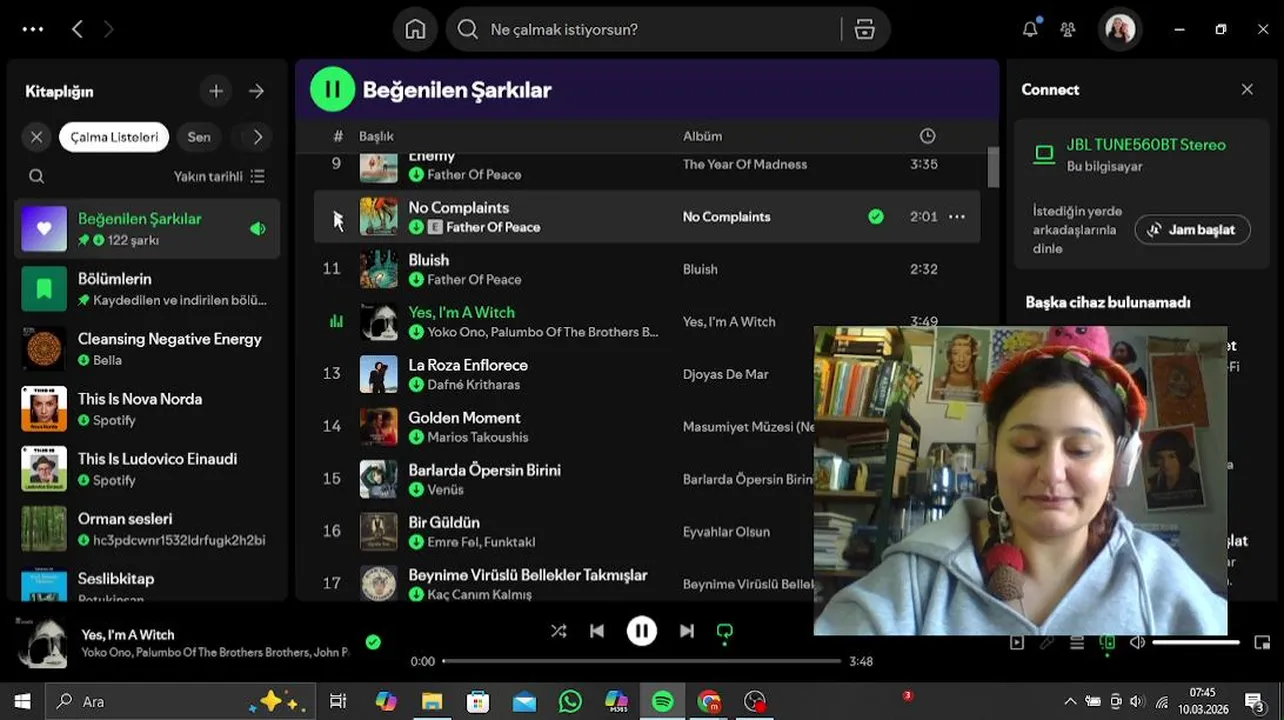Click the song progress bar
Image resolution: width=1284 pixels, height=720 pixels.
pos(642,661)
